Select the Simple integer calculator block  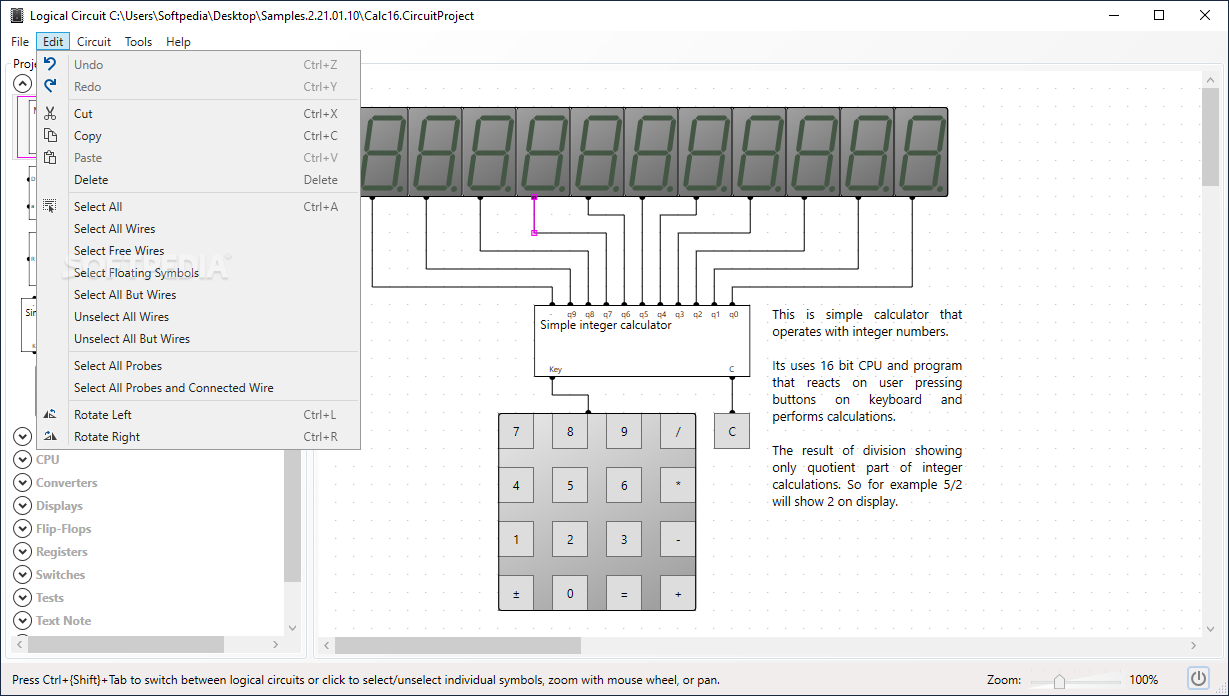[642, 340]
